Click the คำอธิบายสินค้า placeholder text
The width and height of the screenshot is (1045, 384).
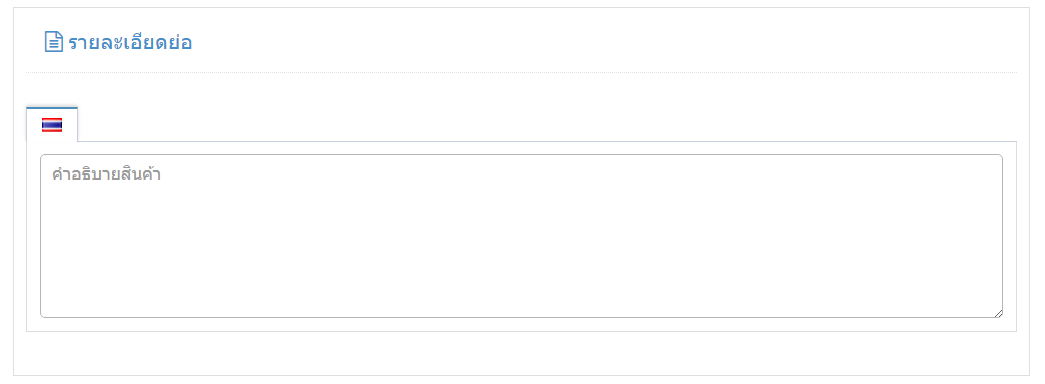coord(107,175)
